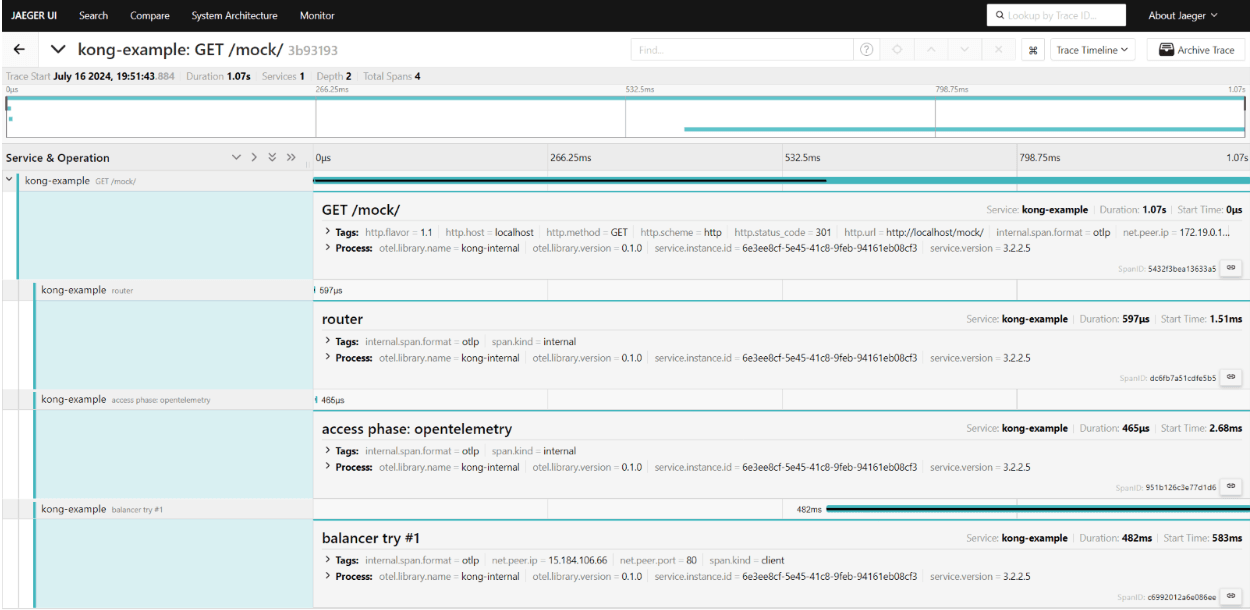Expand all spans with the double right-chevron icon

point(289,157)
